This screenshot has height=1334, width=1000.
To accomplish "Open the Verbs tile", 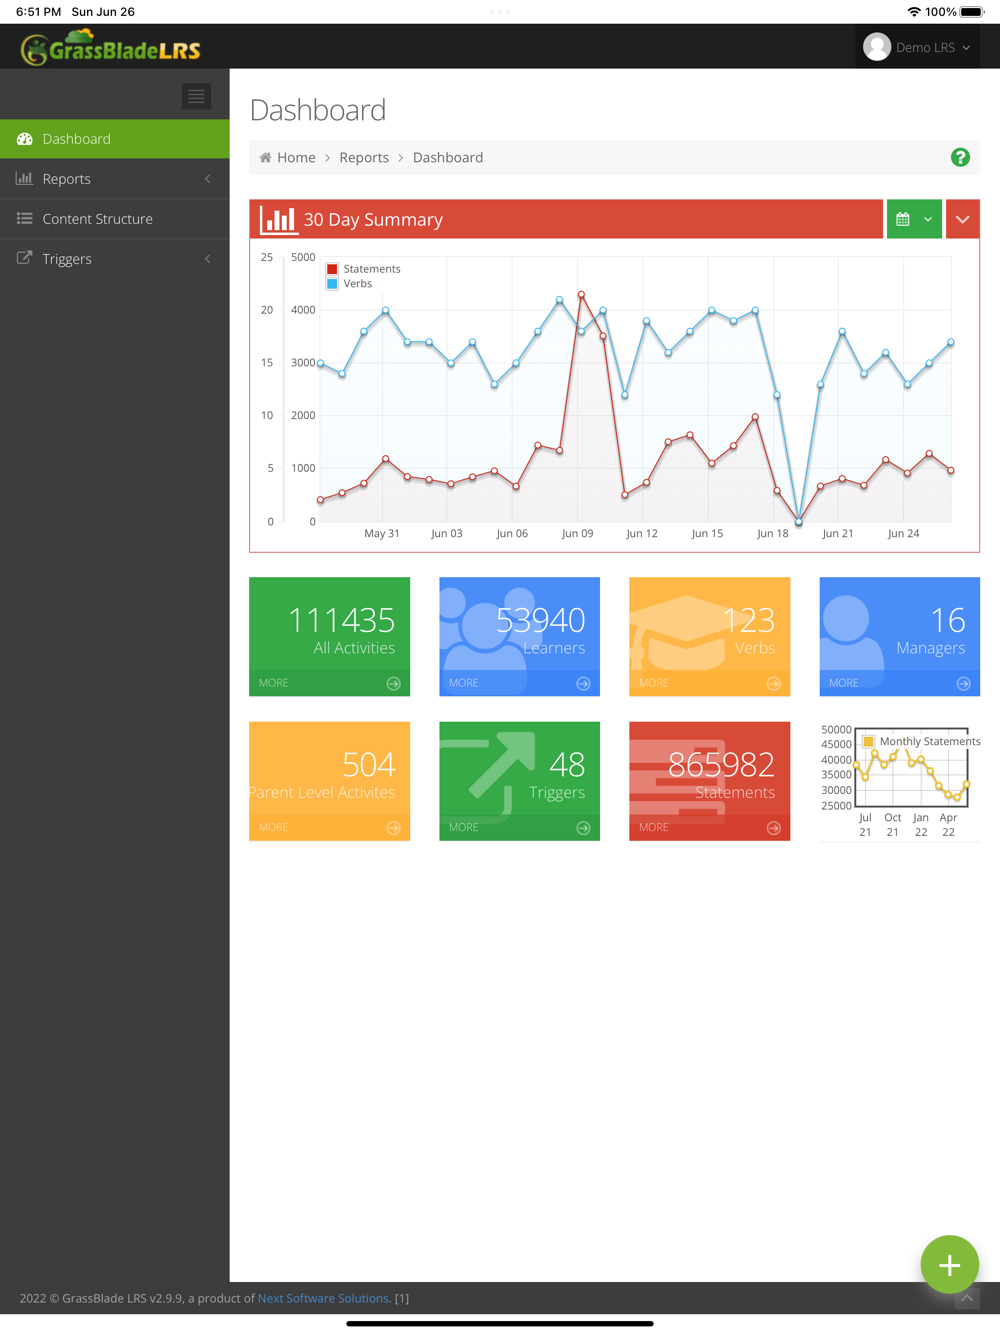I will 709,636.
